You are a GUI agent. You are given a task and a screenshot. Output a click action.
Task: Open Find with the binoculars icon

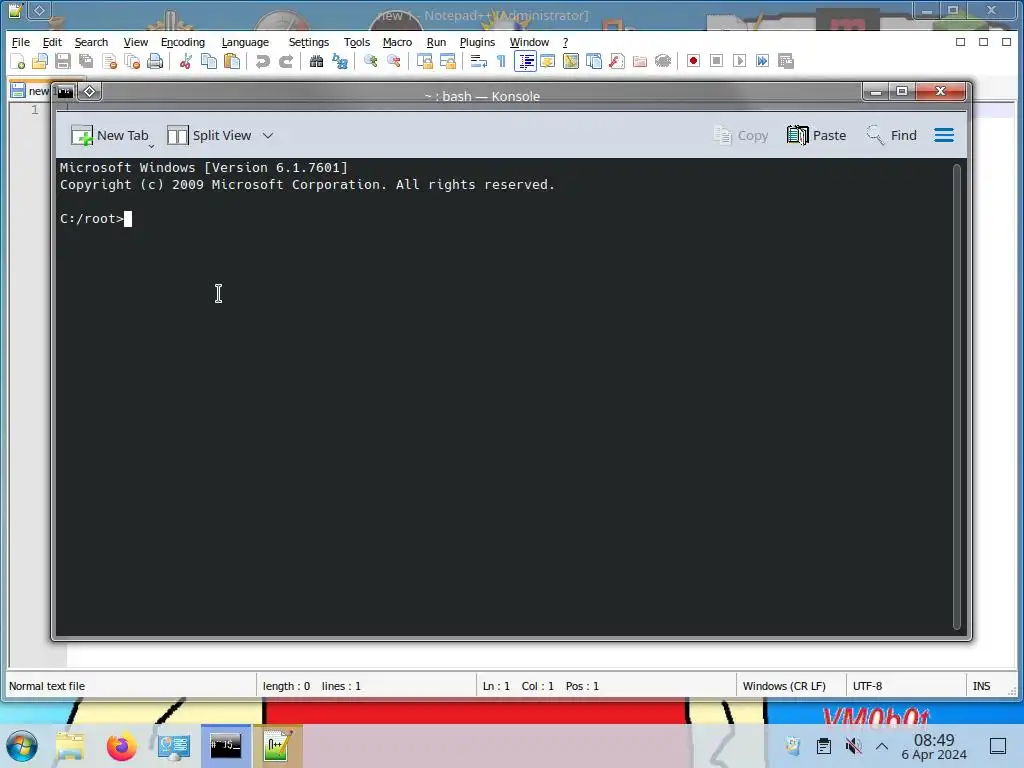click(x=317, y=61)
